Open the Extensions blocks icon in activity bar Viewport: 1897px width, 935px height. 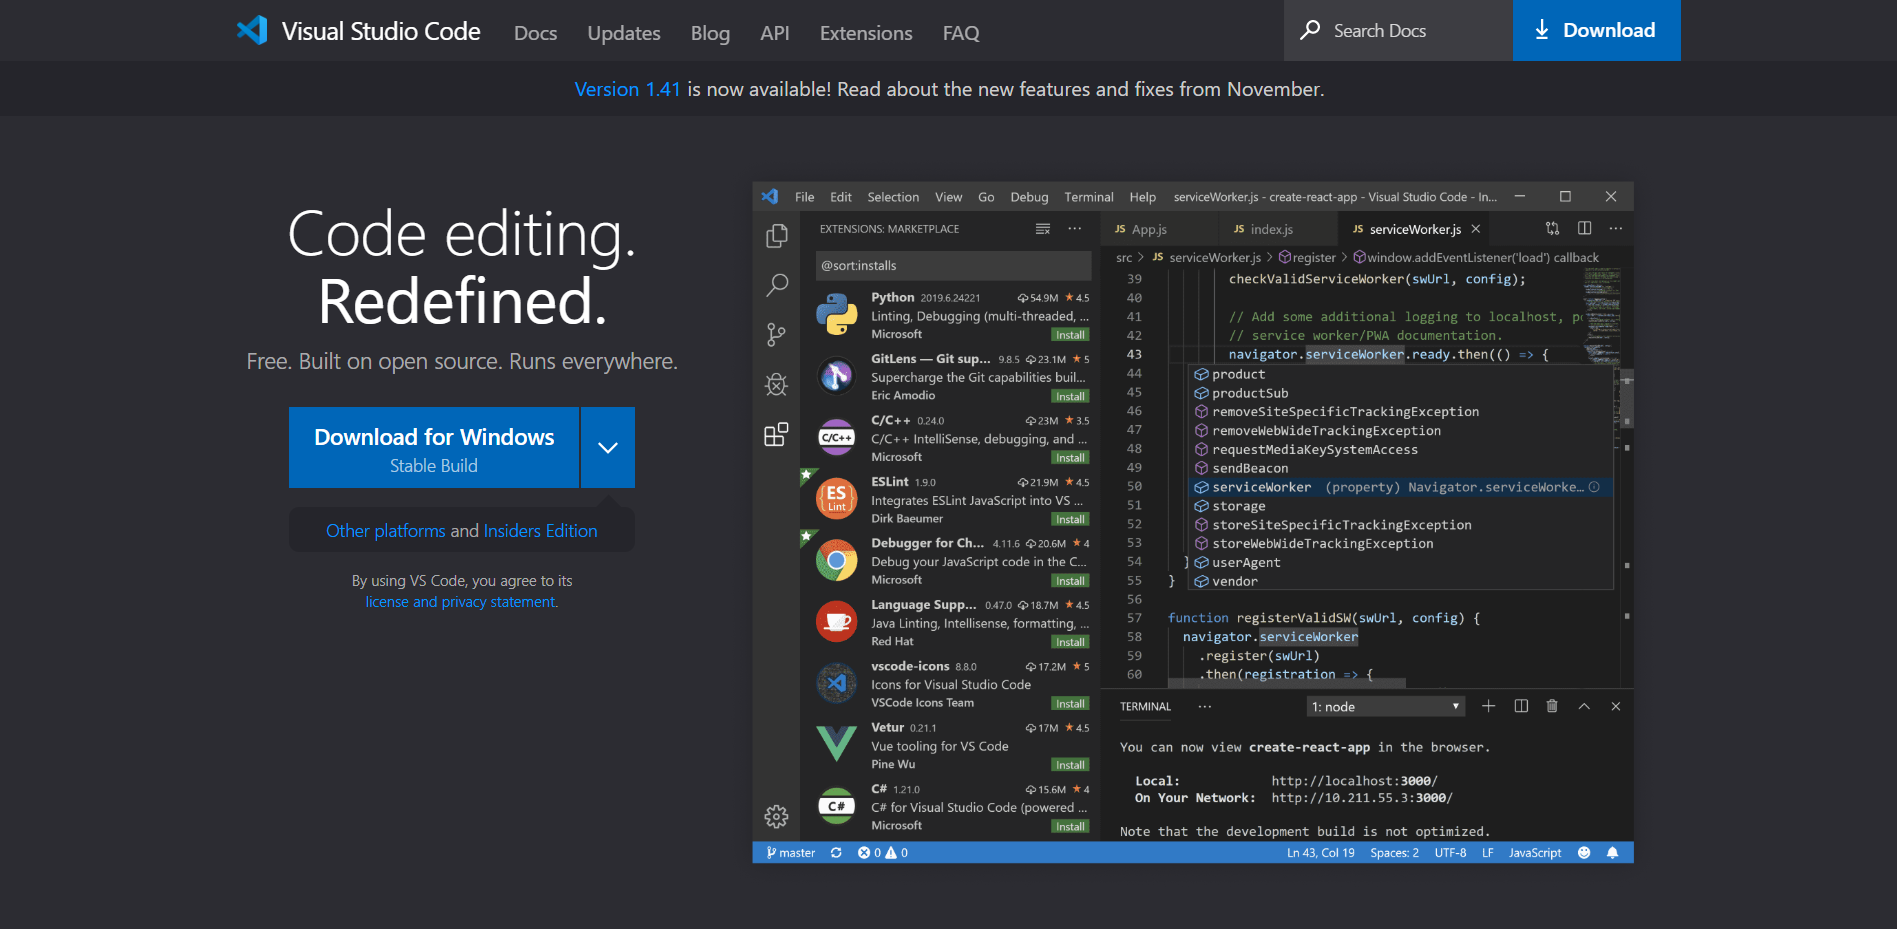[x=776, y=435]
